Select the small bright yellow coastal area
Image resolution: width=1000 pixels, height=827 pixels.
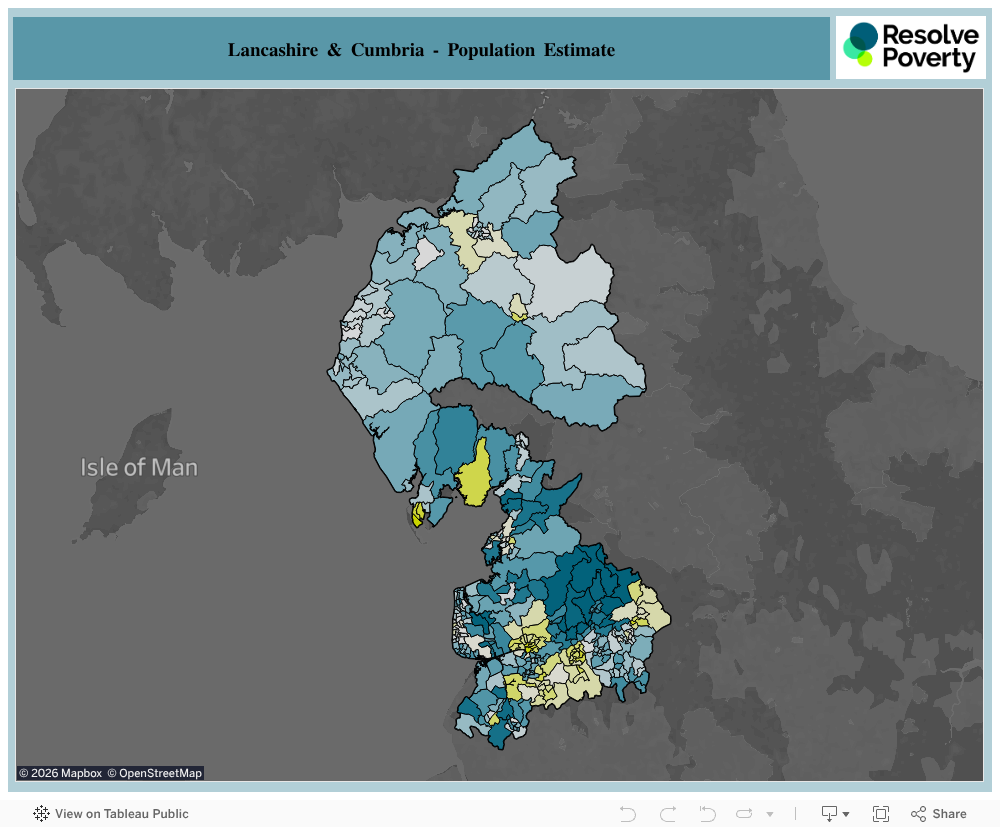[417, 515]
